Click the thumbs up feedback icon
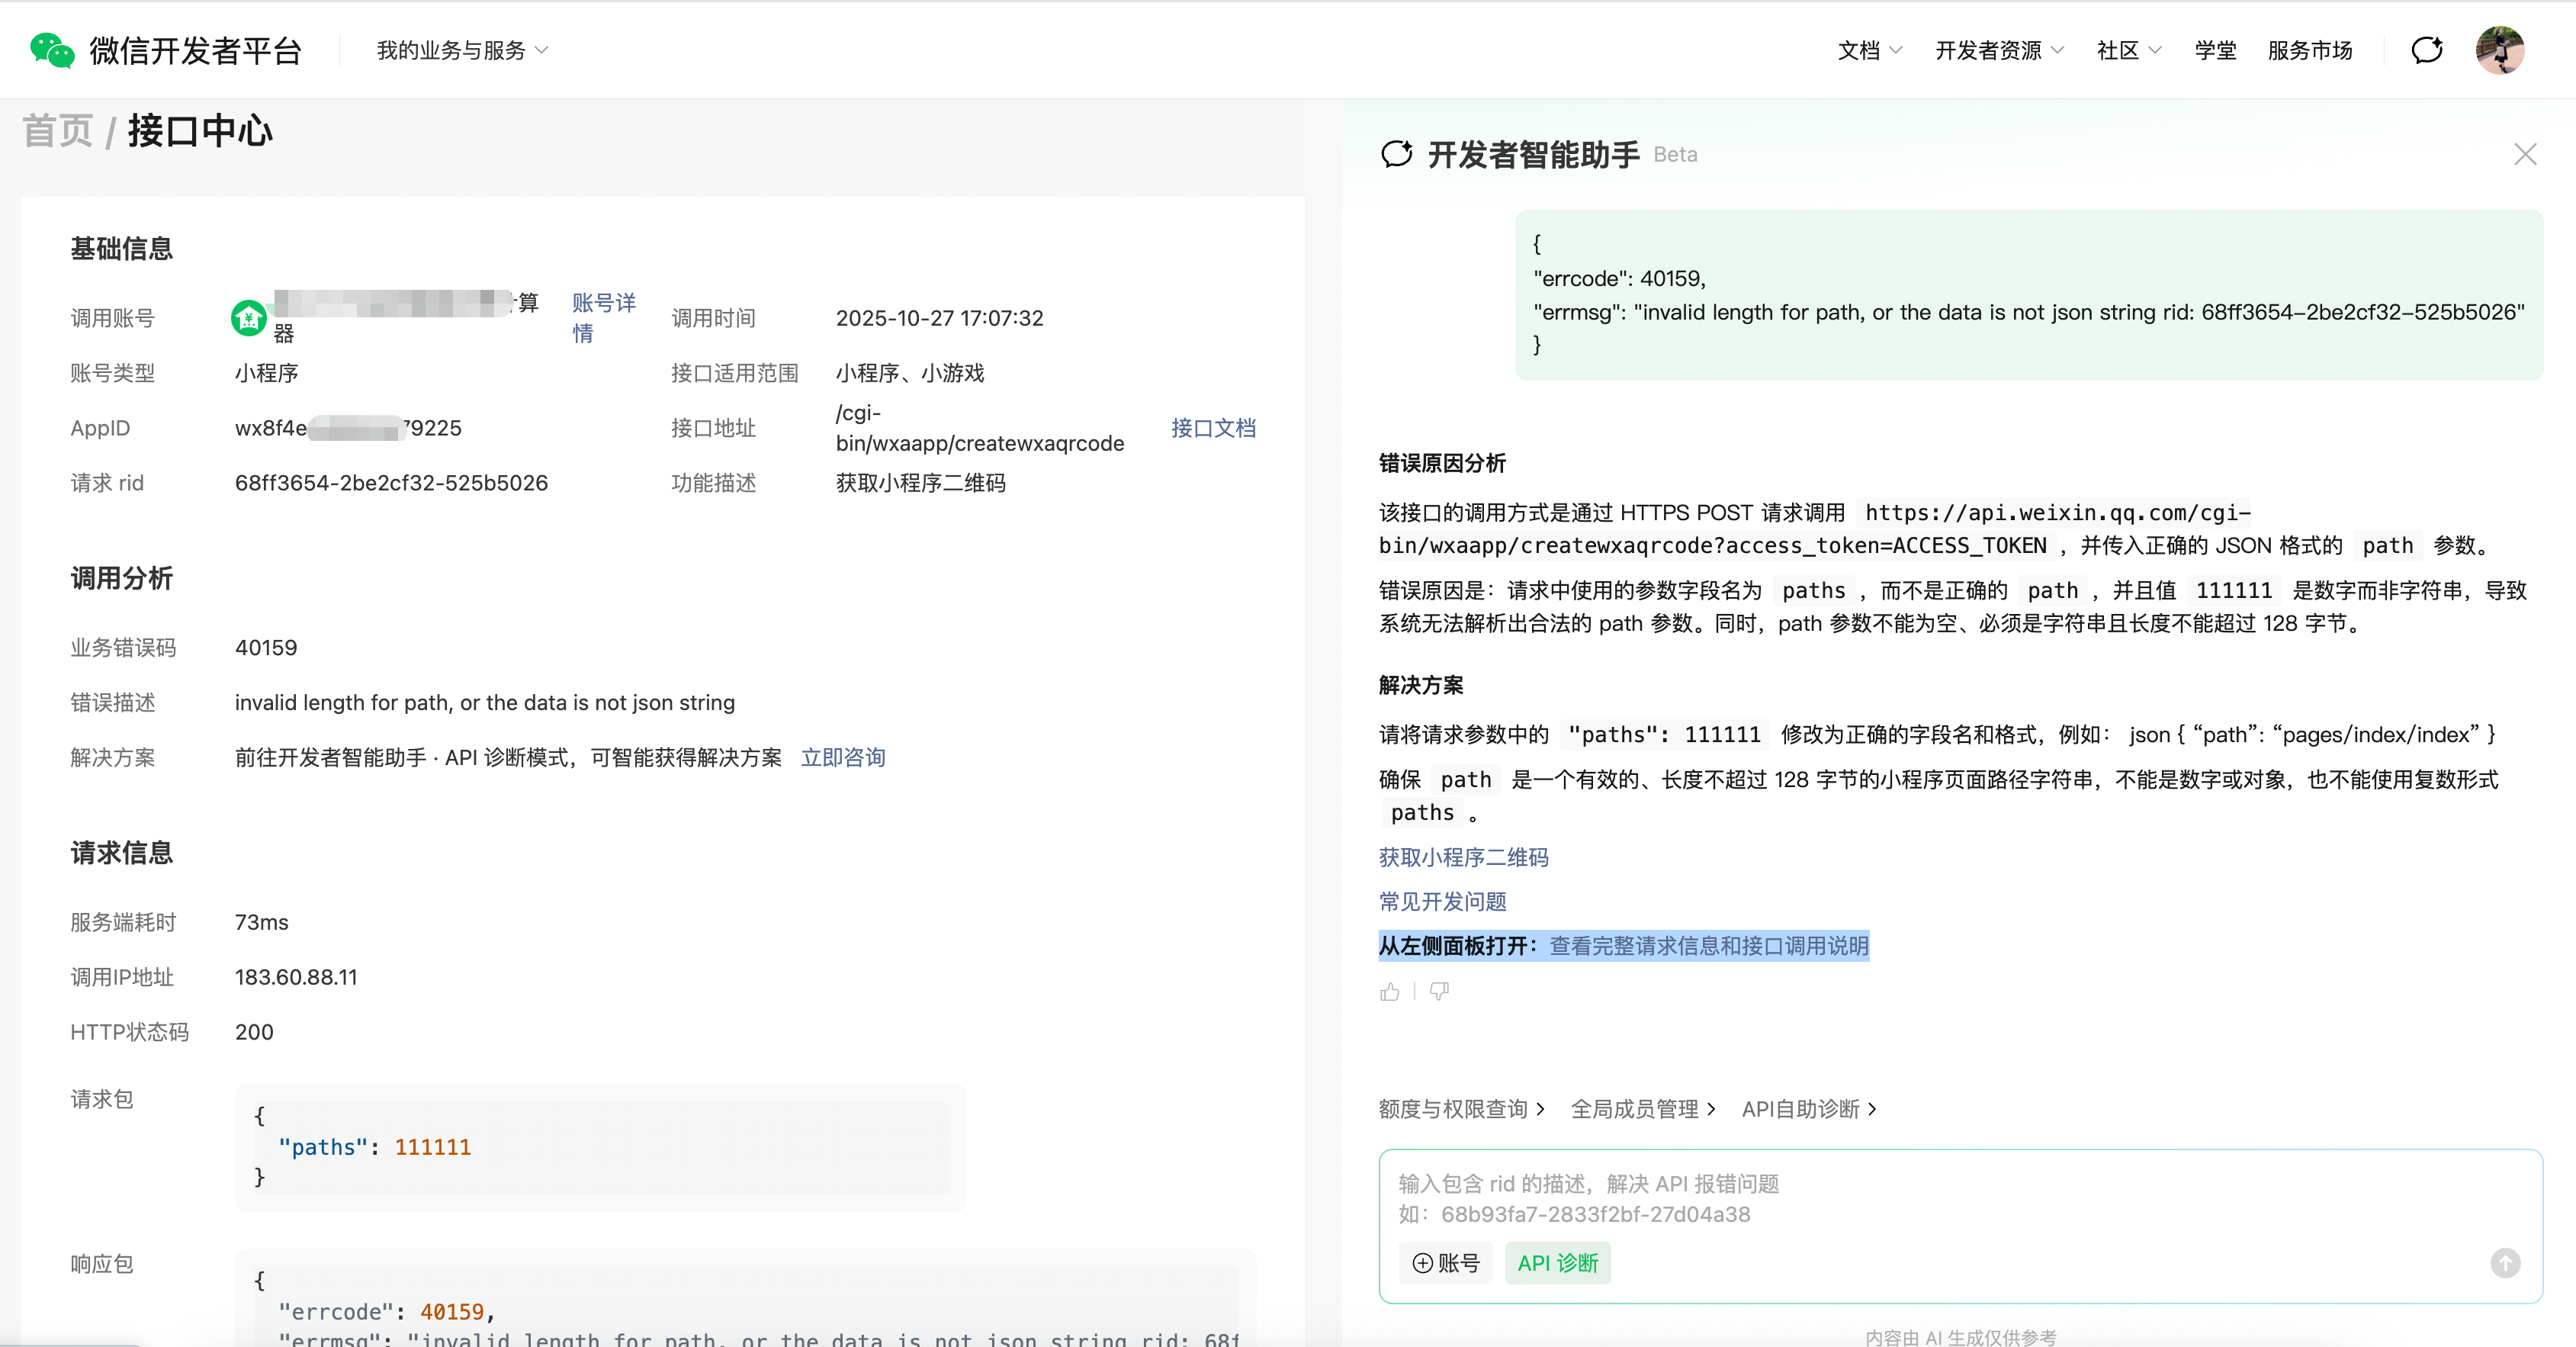The width and height of the screenshot is (2576, 1347). tap(1390, 992)
